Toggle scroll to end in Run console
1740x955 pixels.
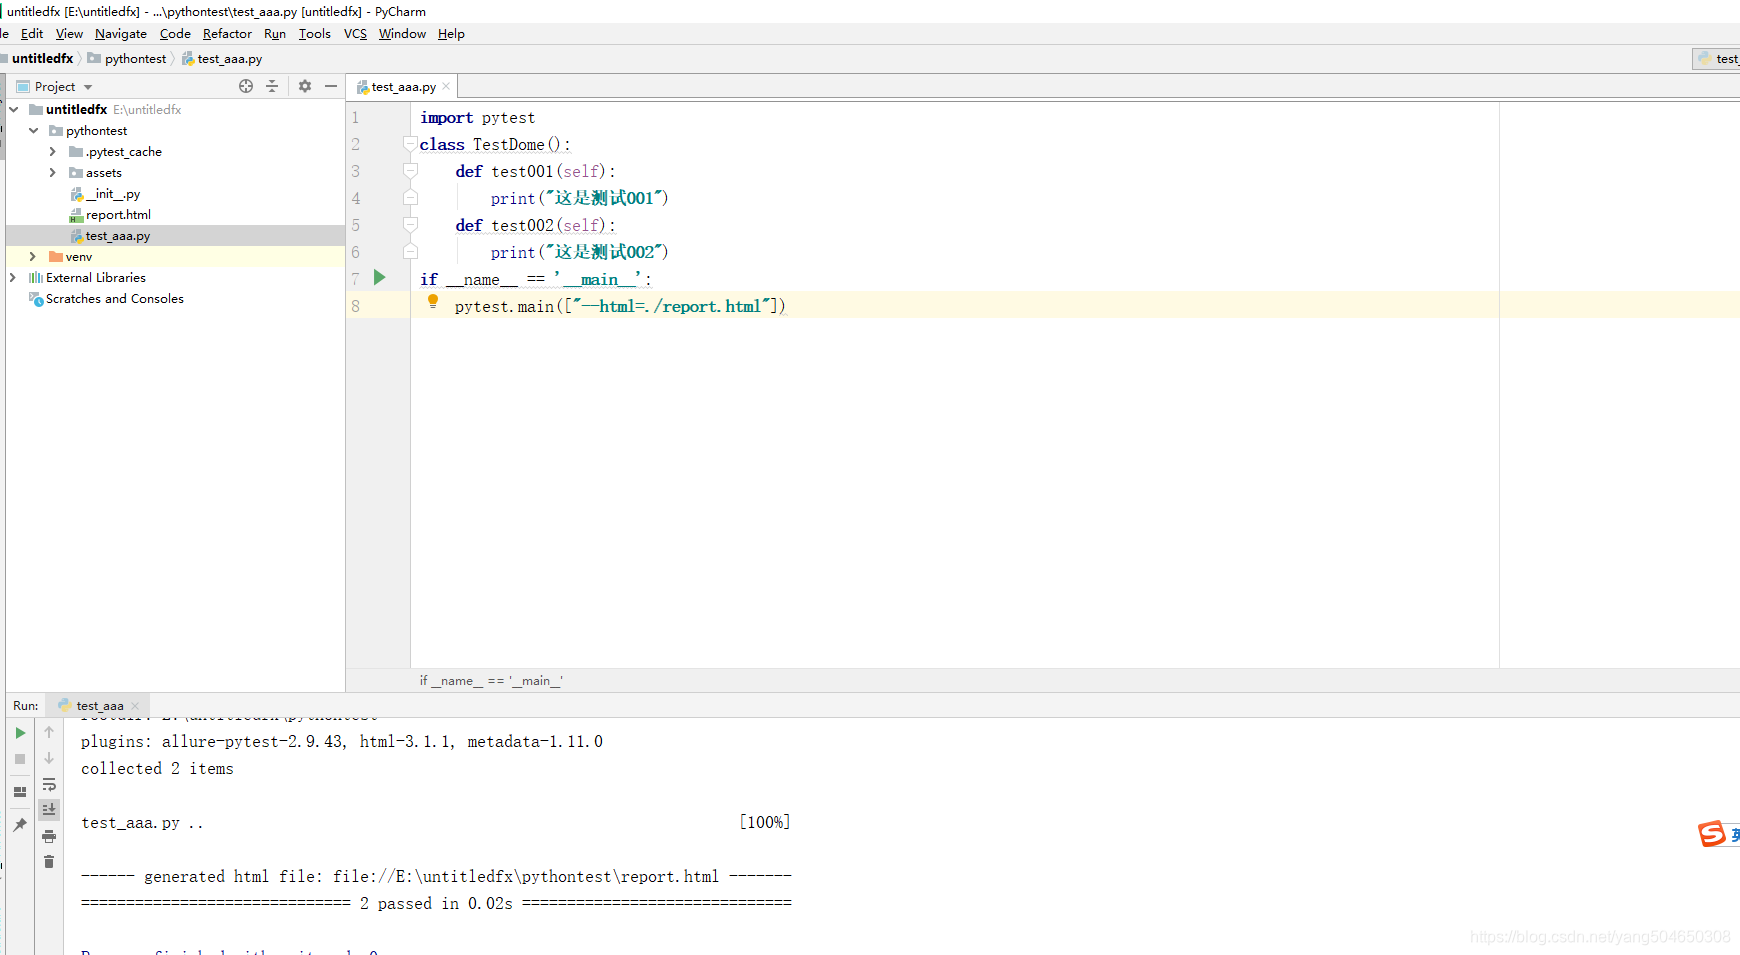[49, 809]
